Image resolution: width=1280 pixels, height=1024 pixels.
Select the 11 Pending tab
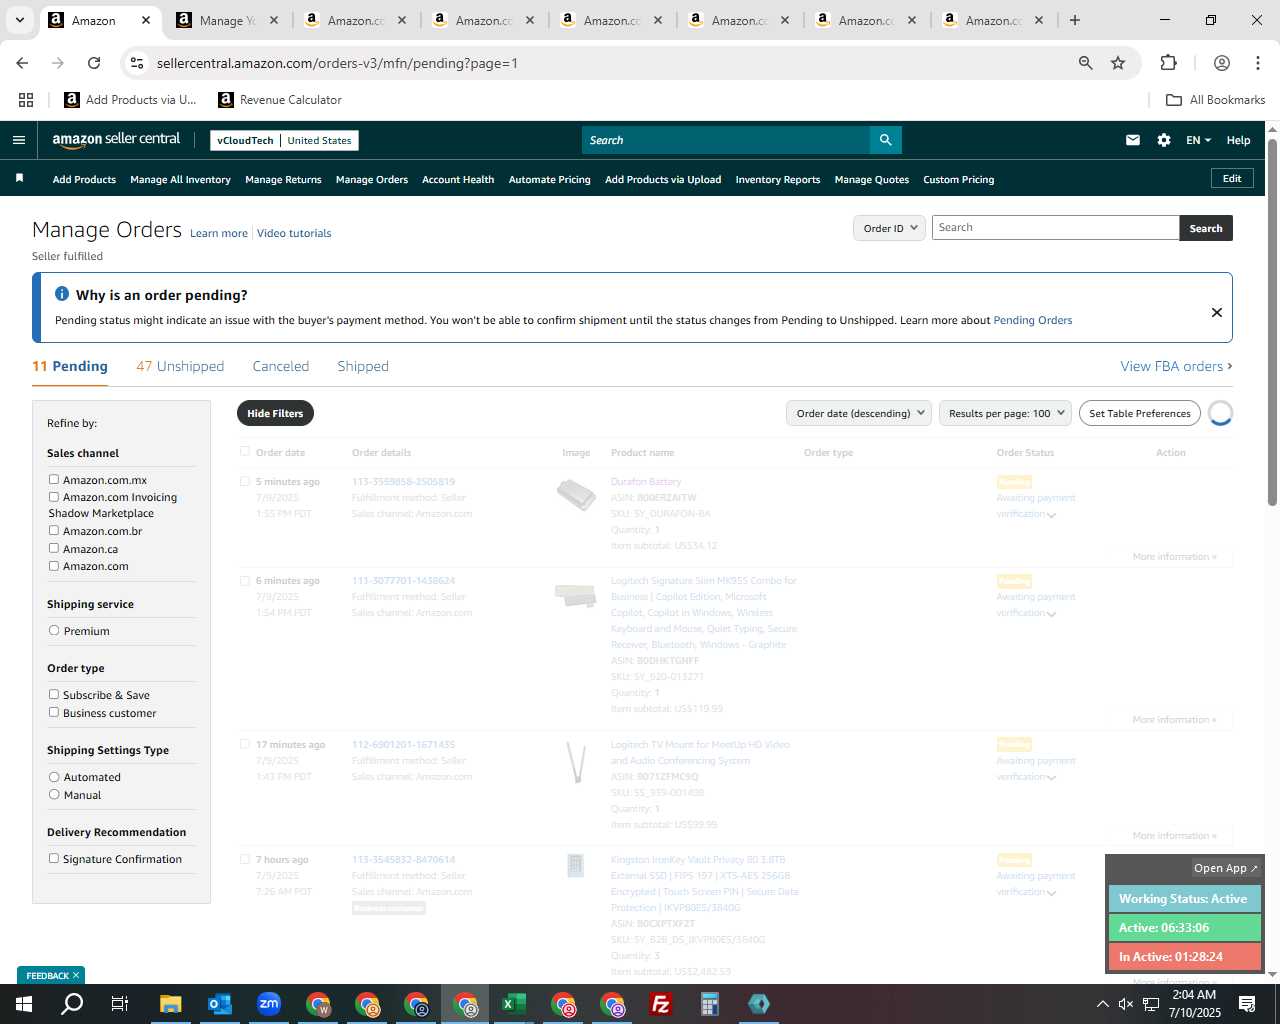[x=70, y=366]
